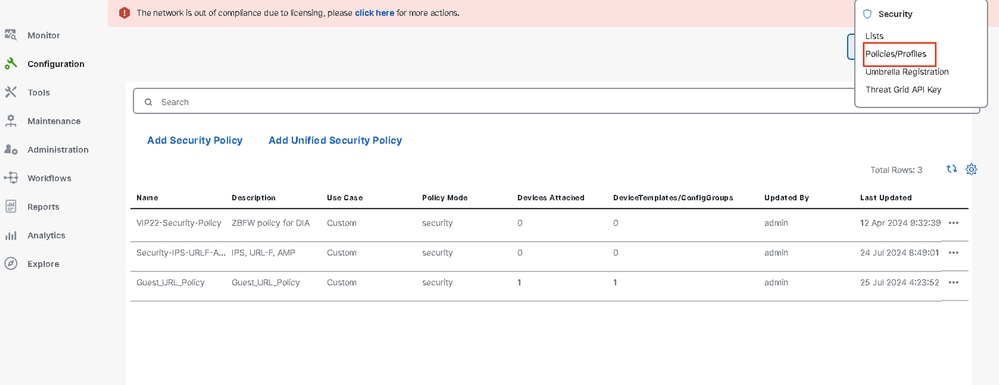The width and height of the screenshot is (999, 385).
Task: Click Add Unified Security Policy
Action: 335,140
